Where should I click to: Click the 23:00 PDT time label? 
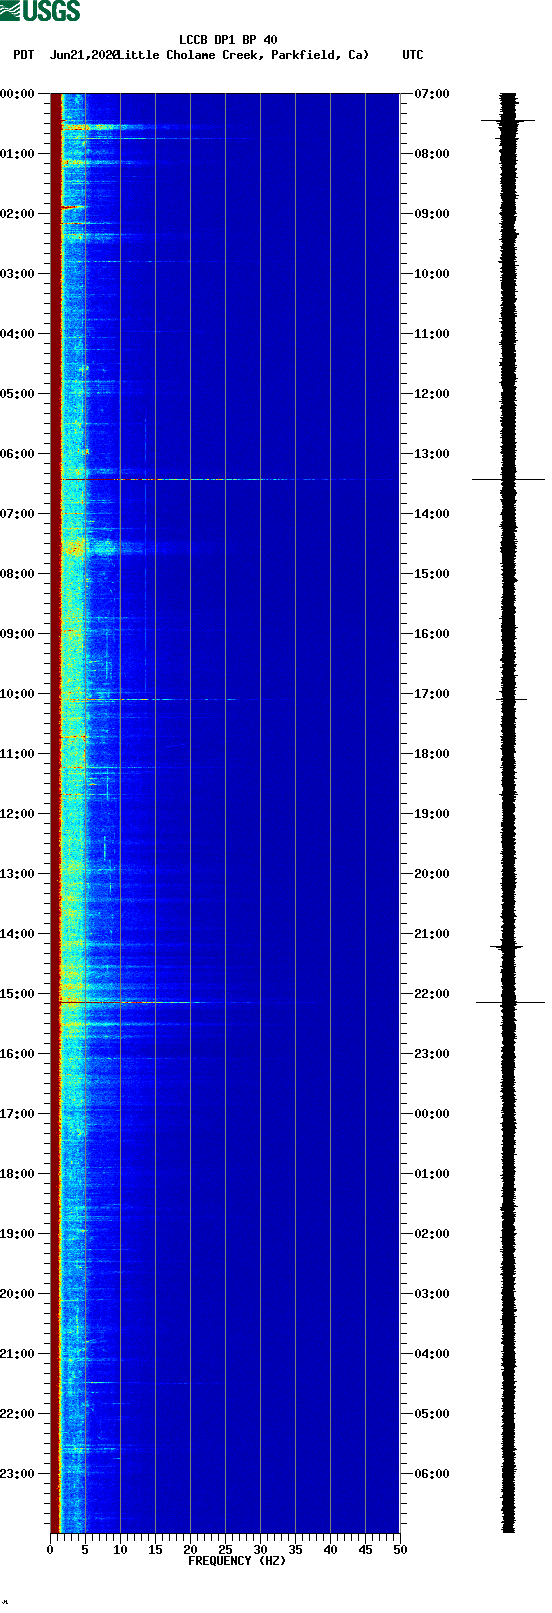coord(18,1474)
